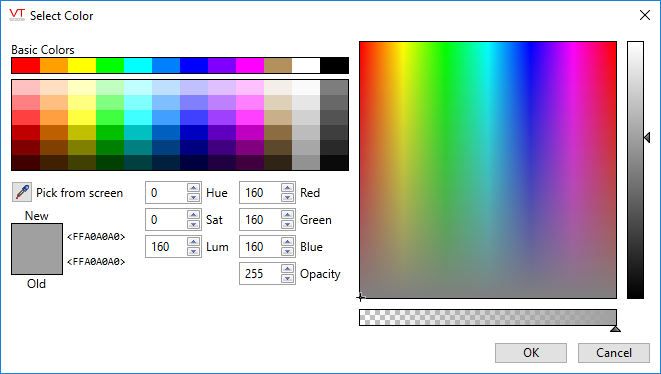The height and width of the screenshot is (374, 661).
Task: Increase Opacity with its up arrow
Action: click(288, 269)
